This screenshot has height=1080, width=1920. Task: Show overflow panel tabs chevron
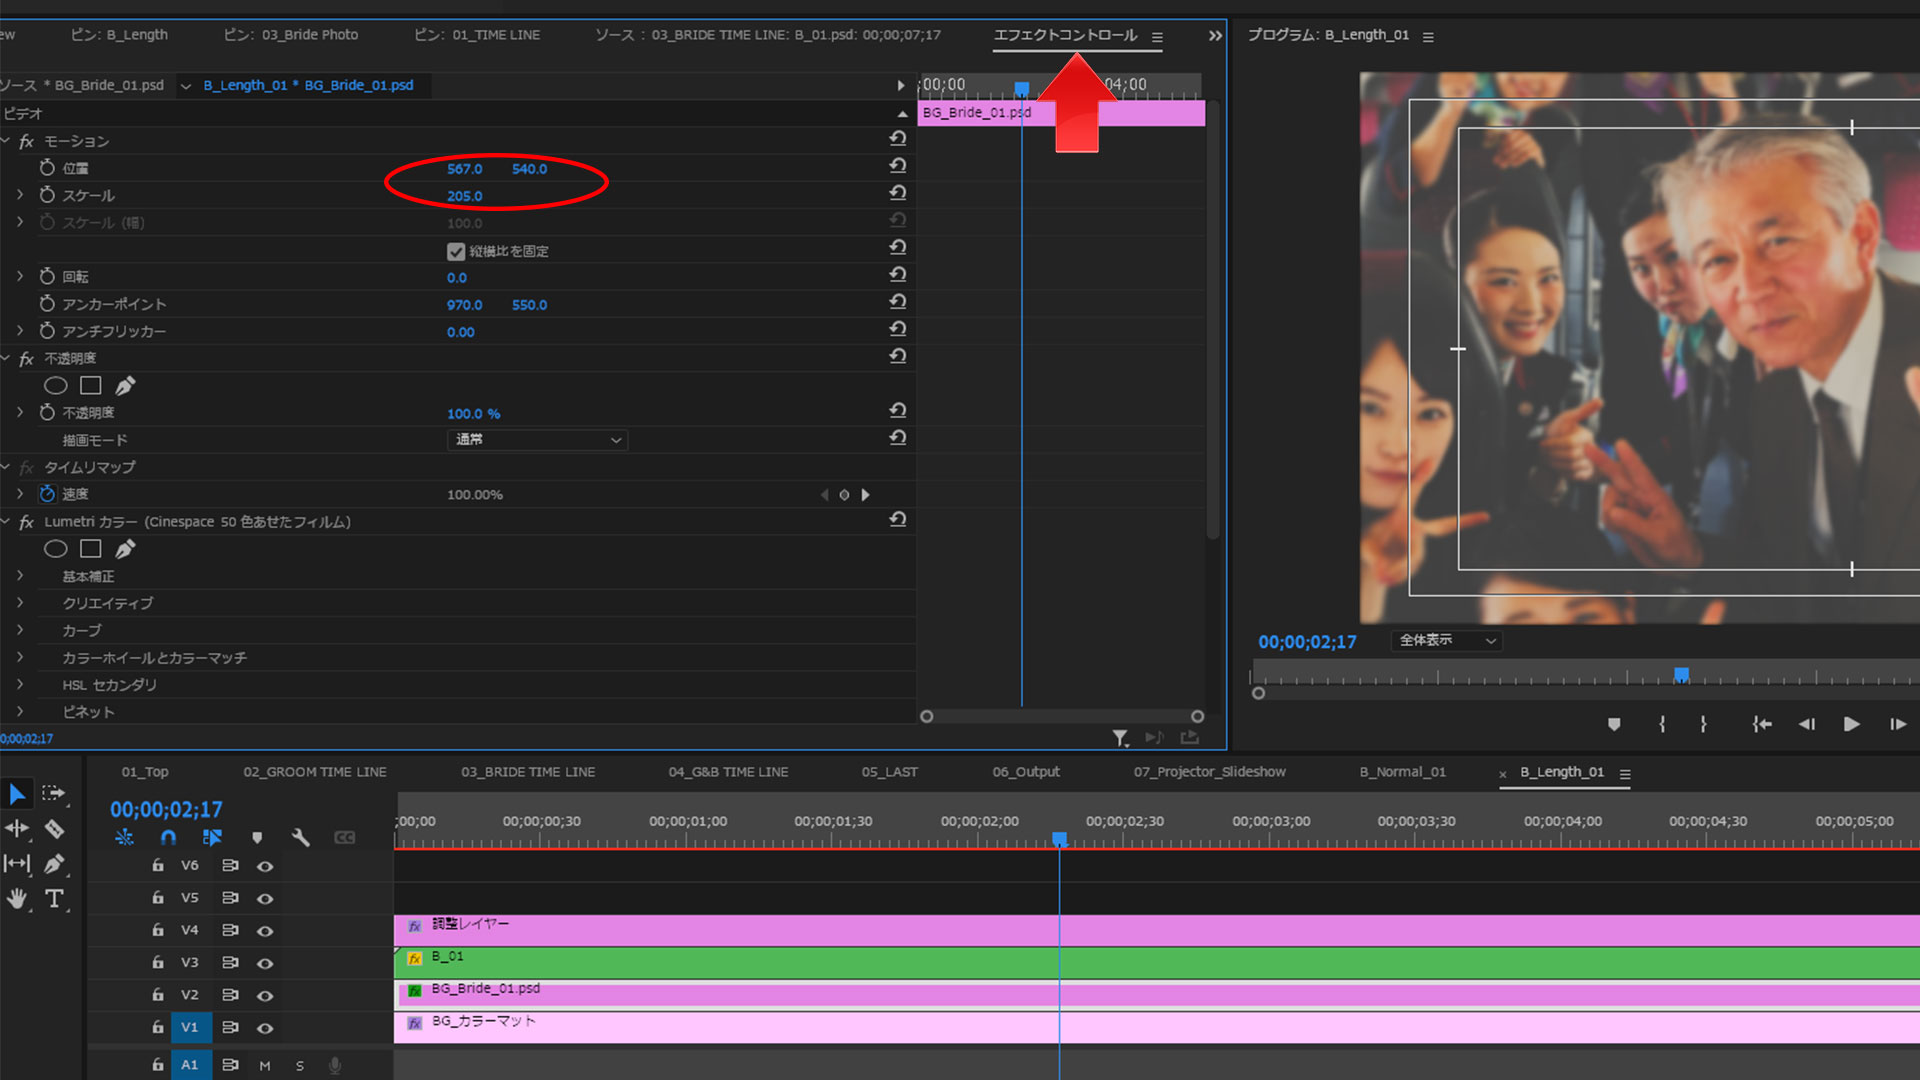1215,36
